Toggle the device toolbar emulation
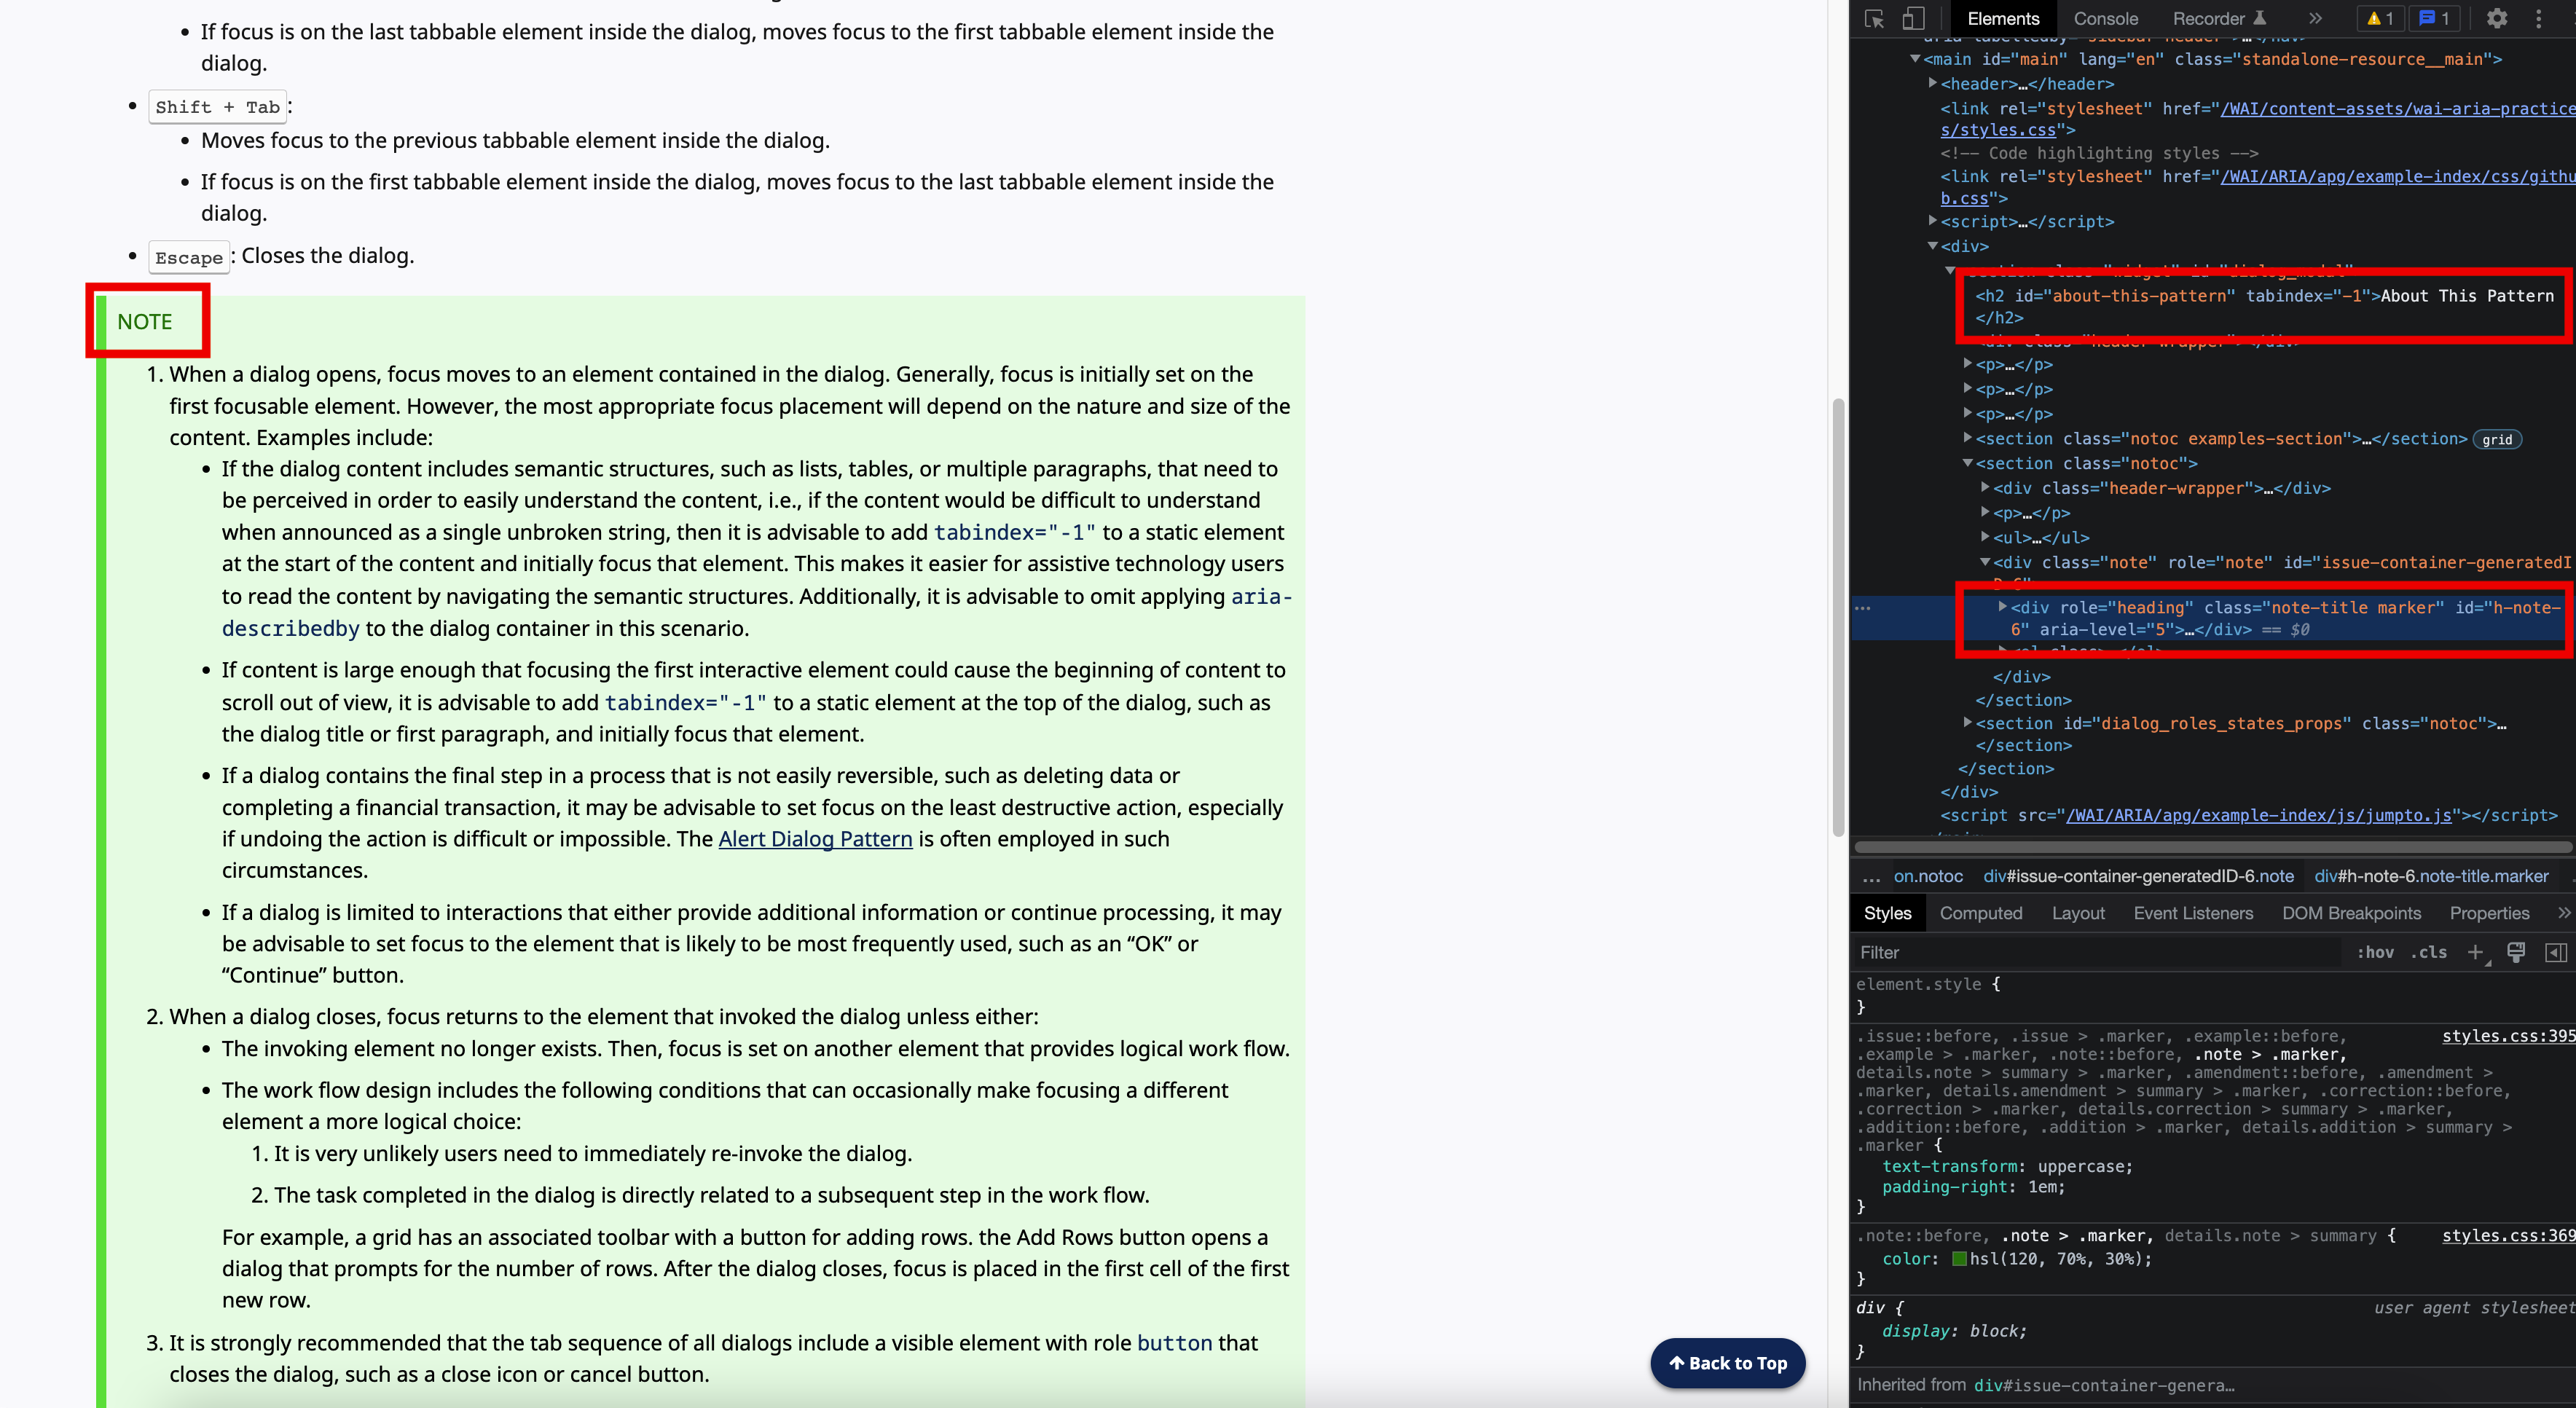 pos(1912,18)
